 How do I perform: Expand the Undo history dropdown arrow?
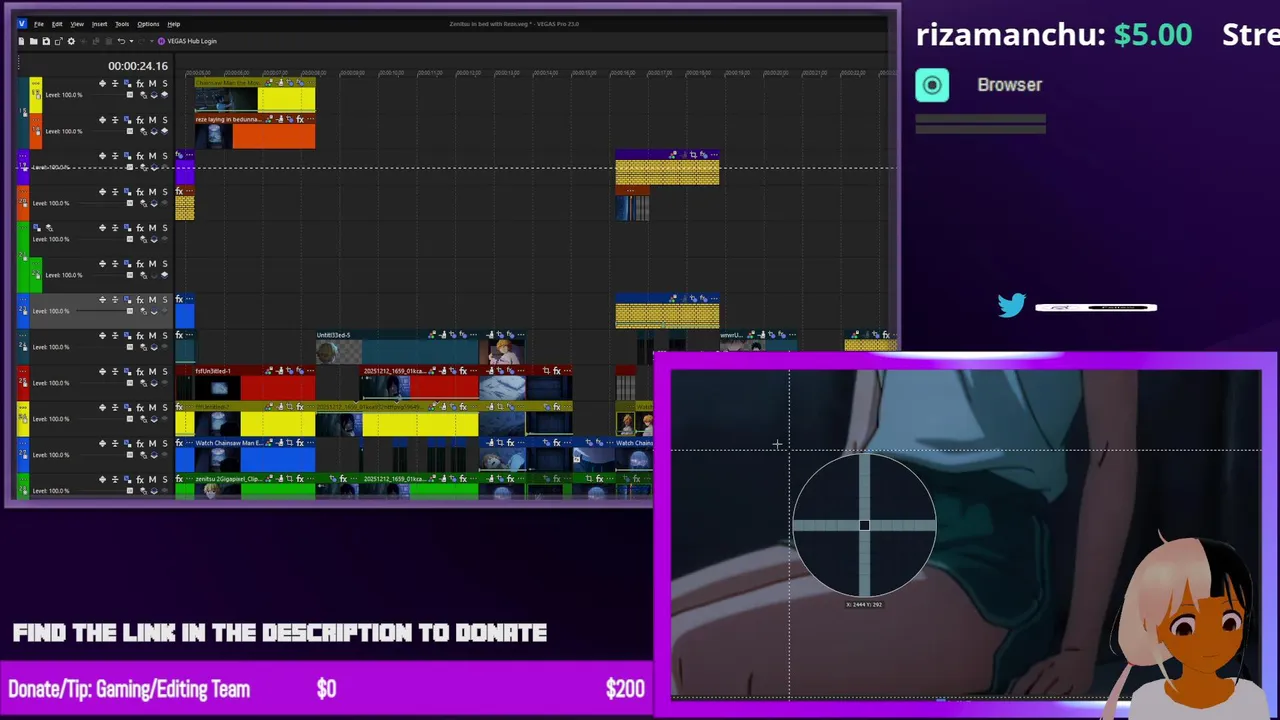click(x=129, y=41)
